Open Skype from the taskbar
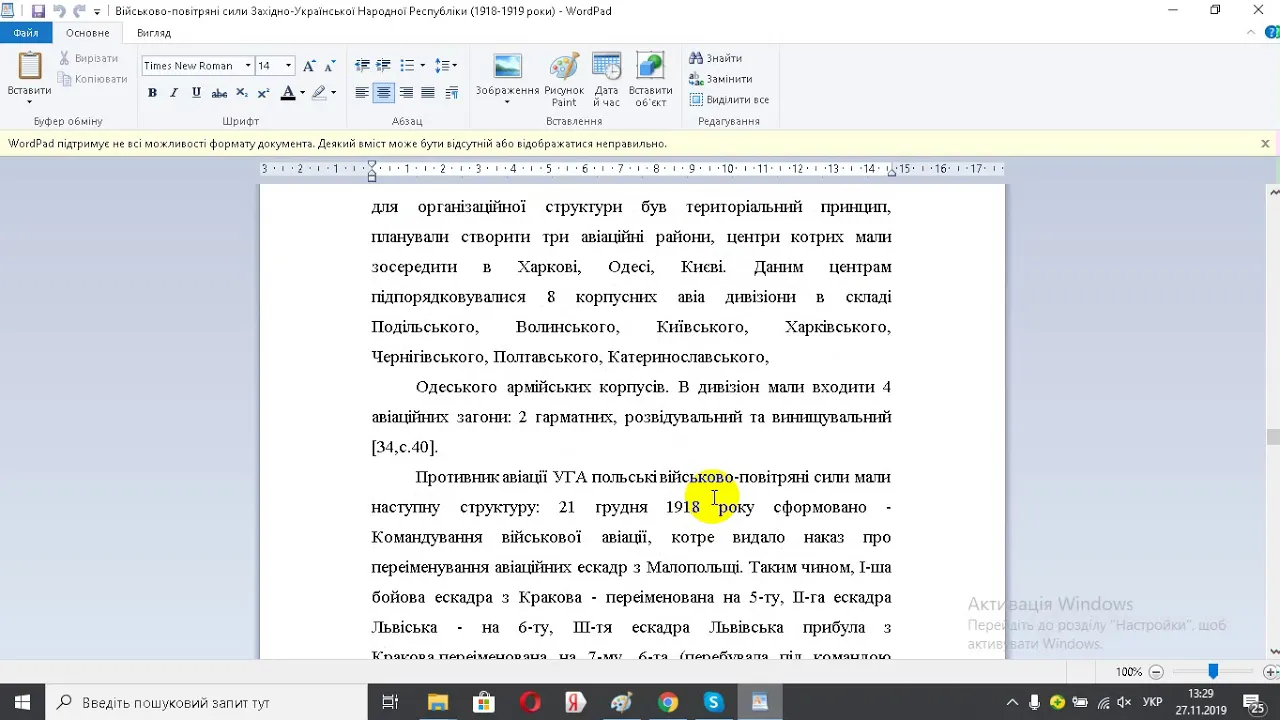Screen dimensions: 1280x720 (x=713, y=702)
